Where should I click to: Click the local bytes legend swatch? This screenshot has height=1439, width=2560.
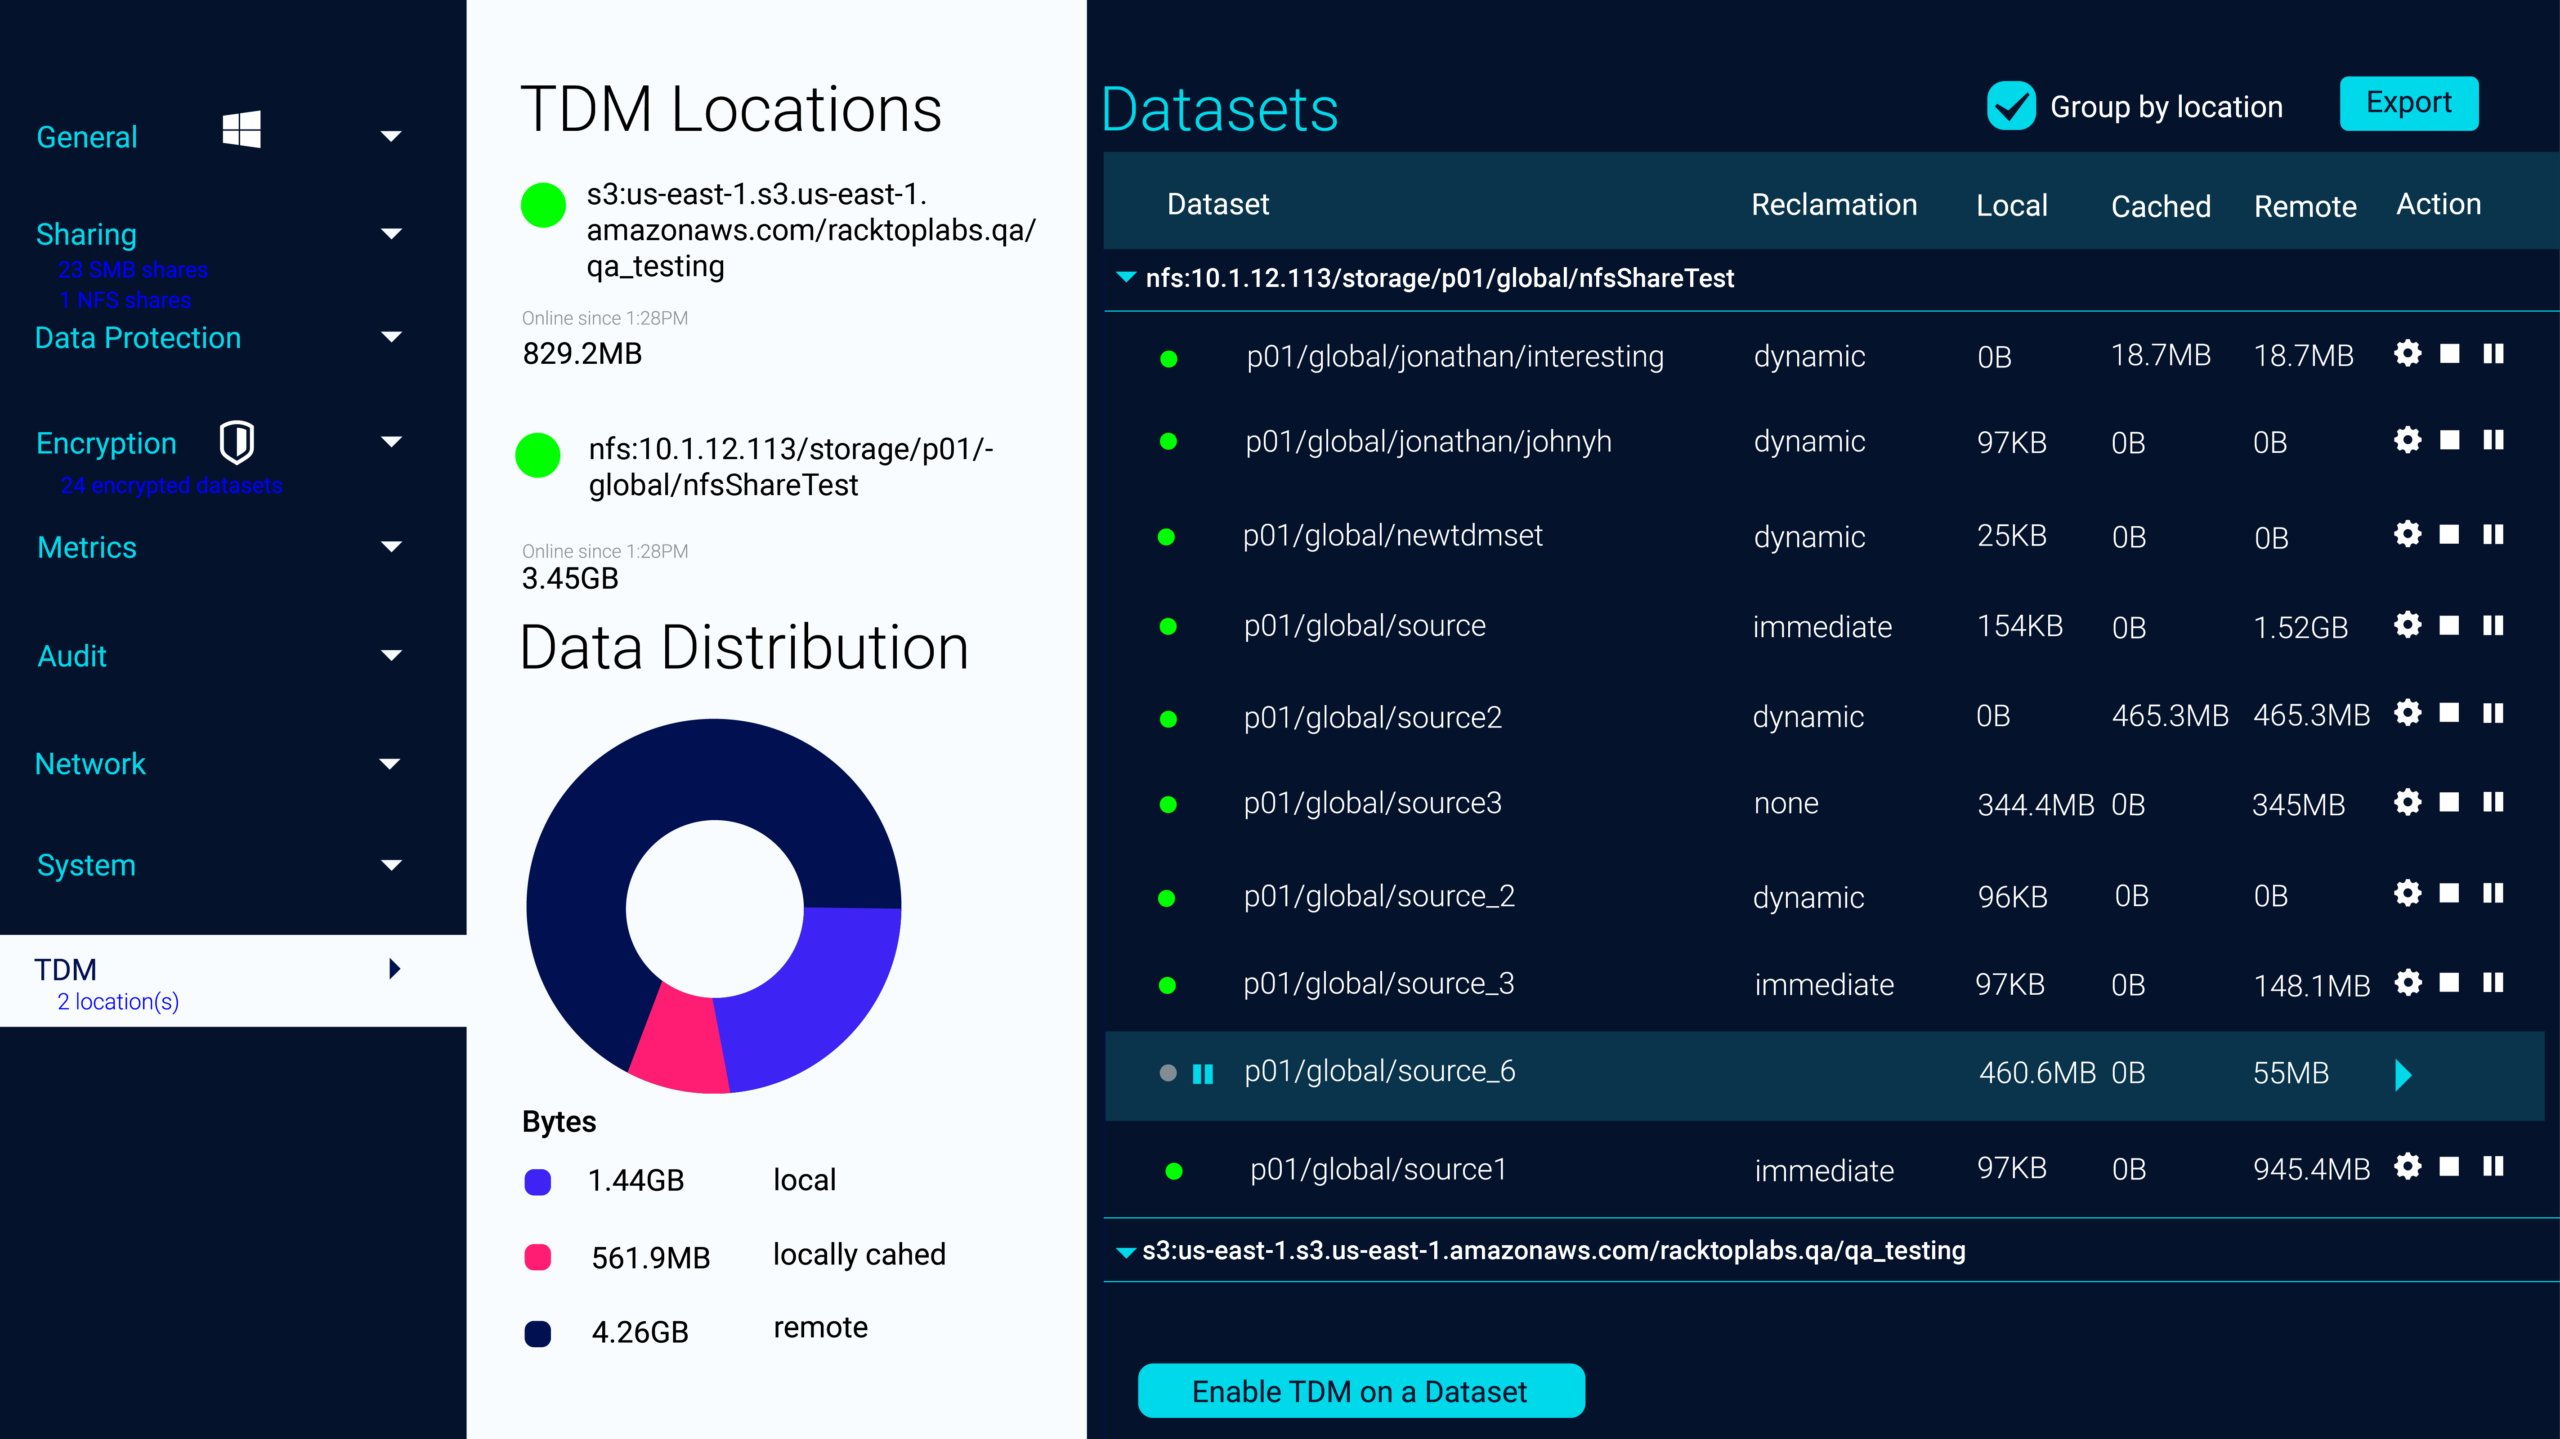coord(538,1182)
